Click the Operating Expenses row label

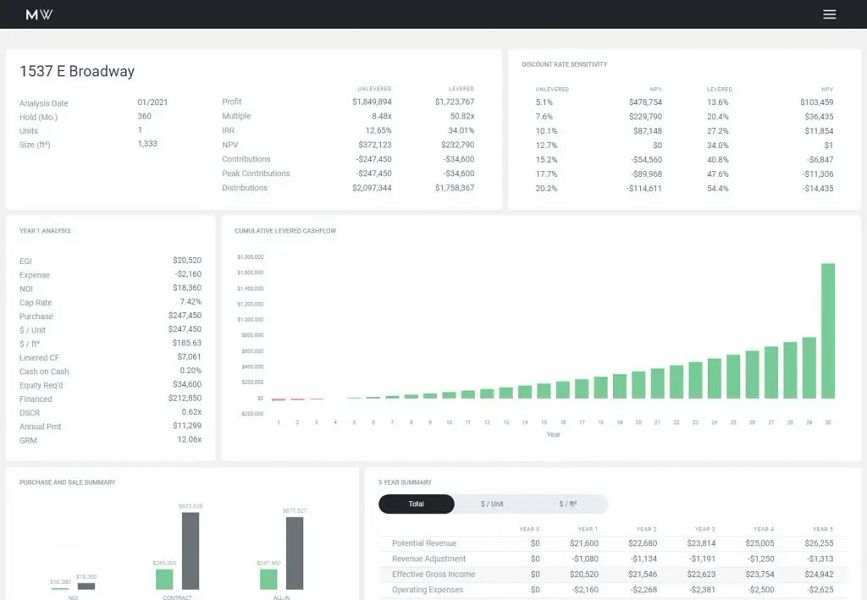427,589
